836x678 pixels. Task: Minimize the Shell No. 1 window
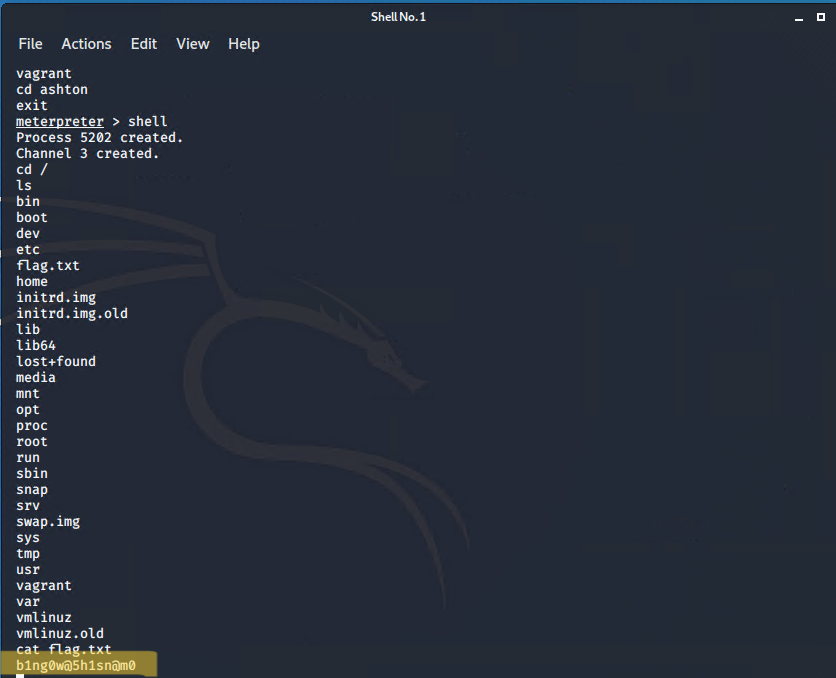(x=799, y=18)
